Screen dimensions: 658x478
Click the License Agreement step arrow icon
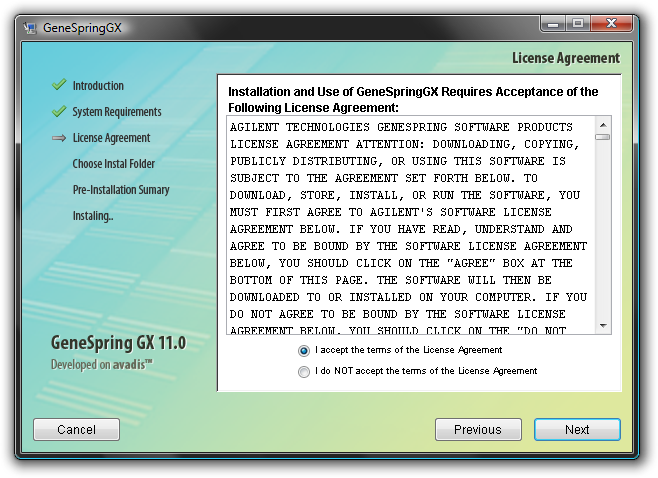click(x=59, y=138)
